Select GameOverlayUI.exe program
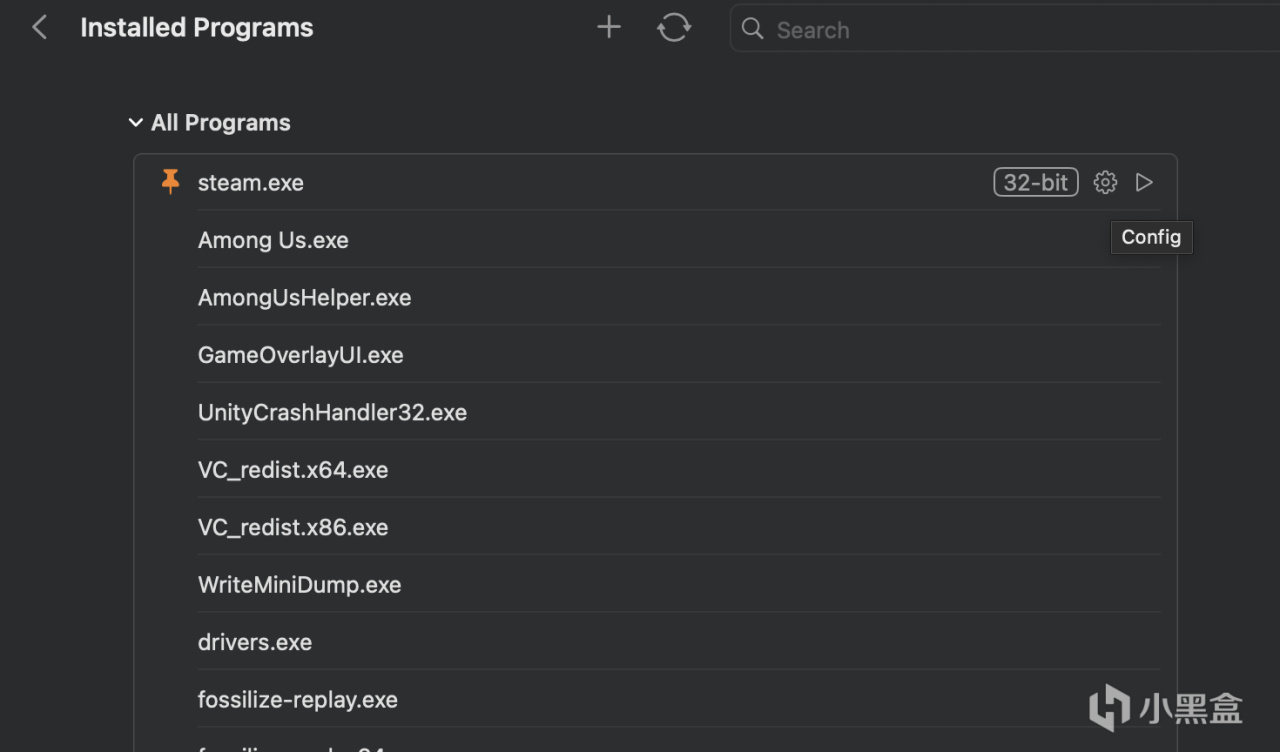 click(300, 355)
